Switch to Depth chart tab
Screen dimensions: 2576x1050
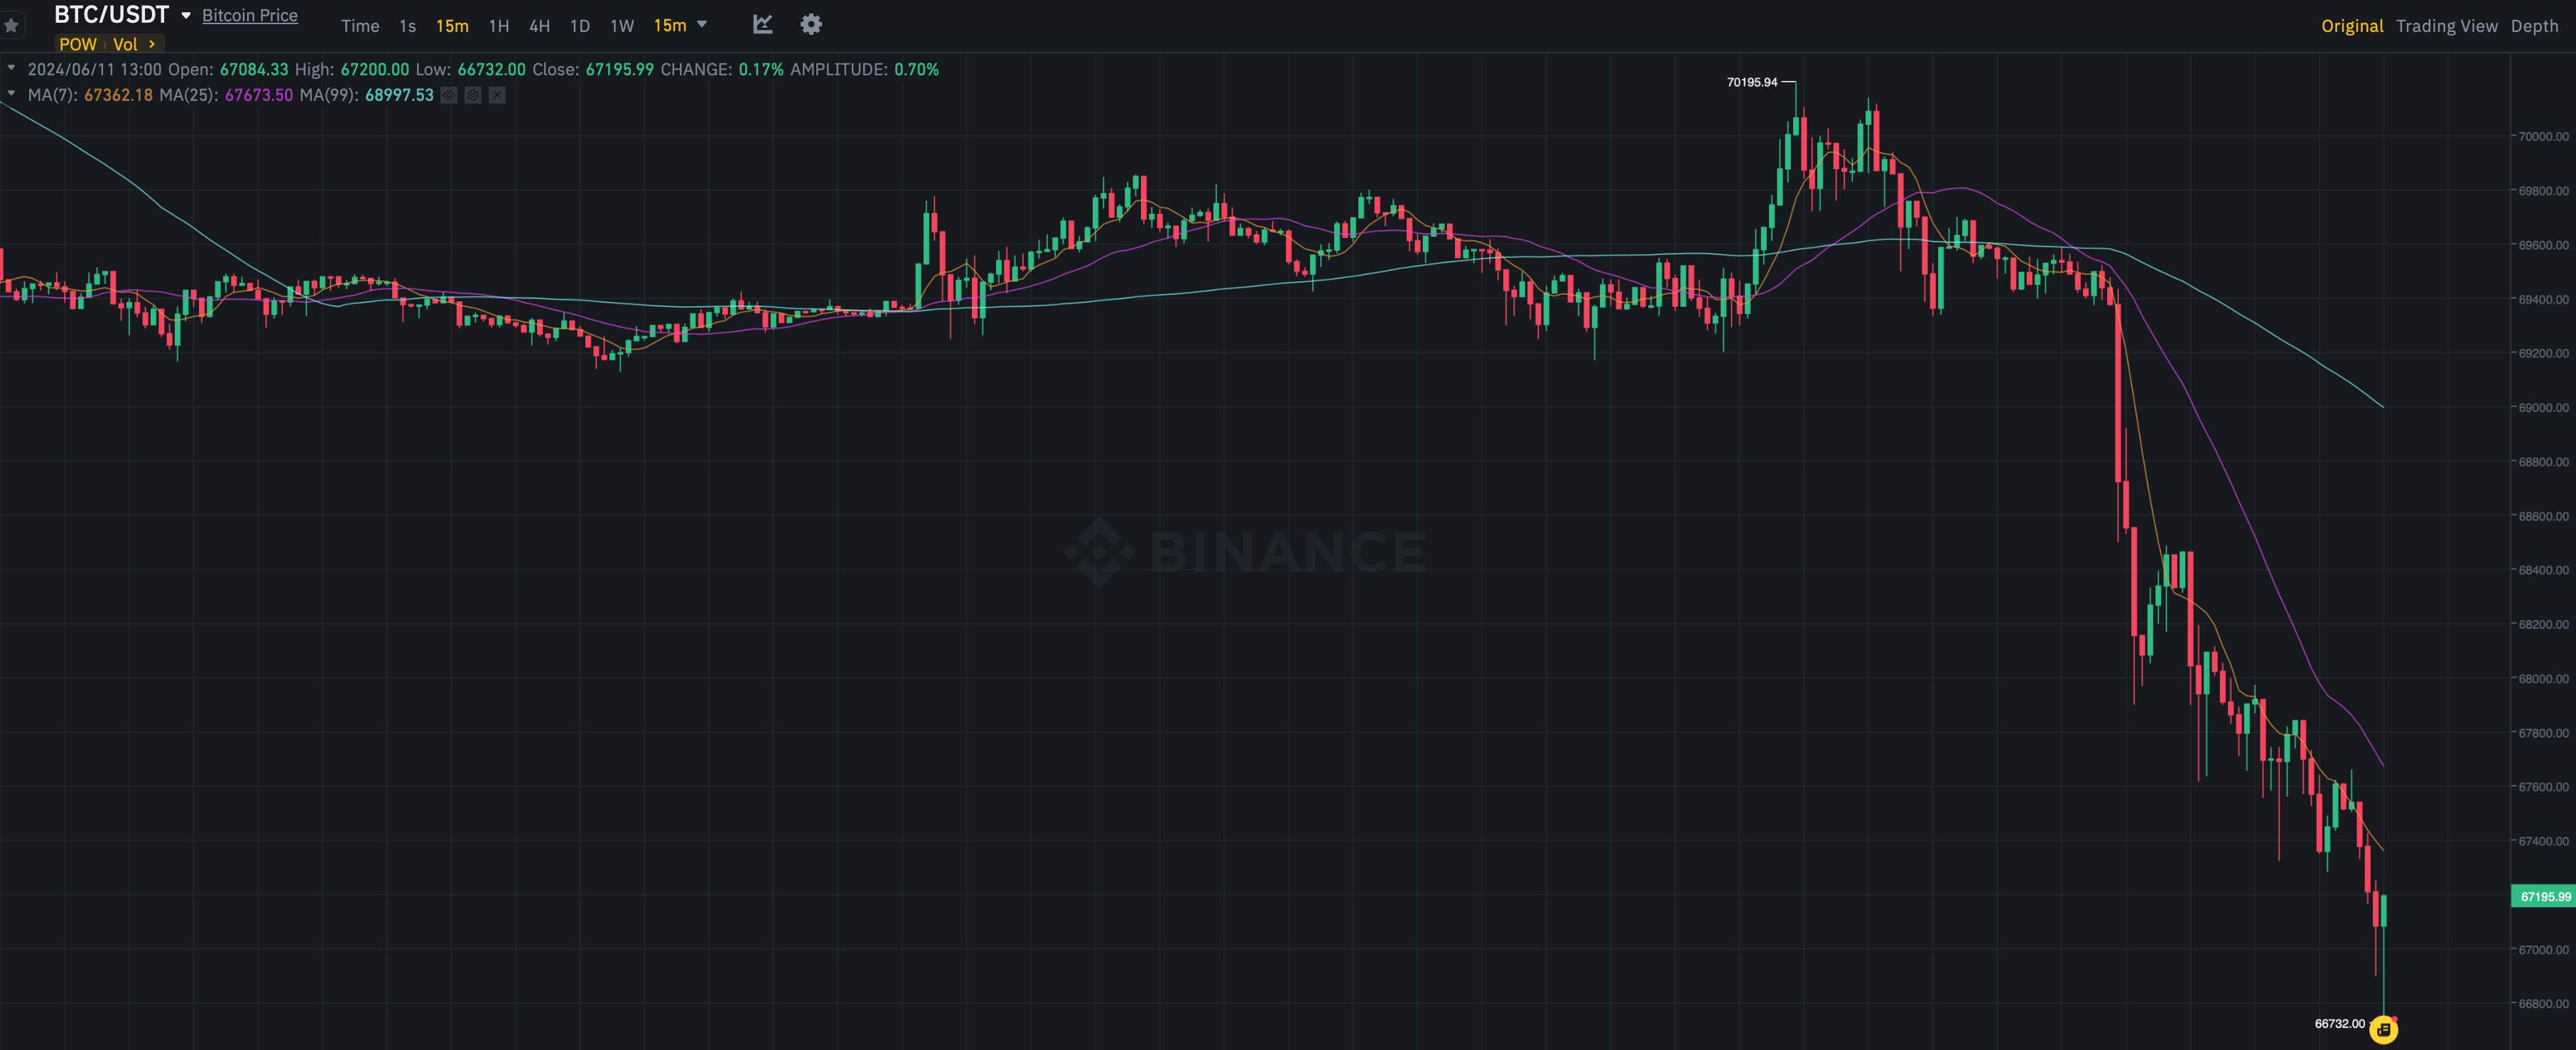coord(2534,26)
